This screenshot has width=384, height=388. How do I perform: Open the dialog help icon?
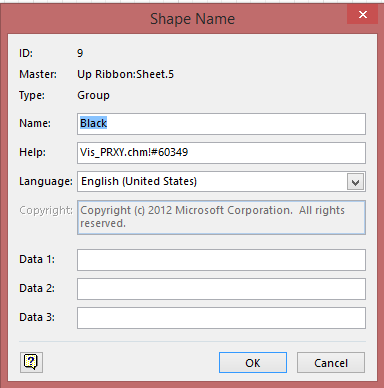tap(31, 362)
